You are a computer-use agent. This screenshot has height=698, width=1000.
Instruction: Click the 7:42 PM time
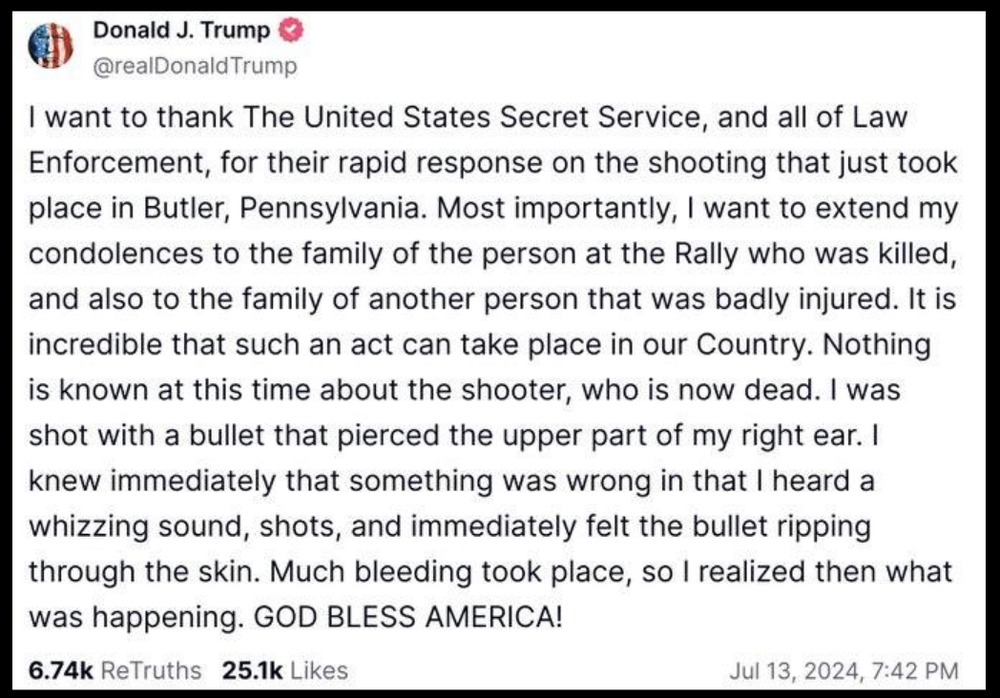pos(915,671)
